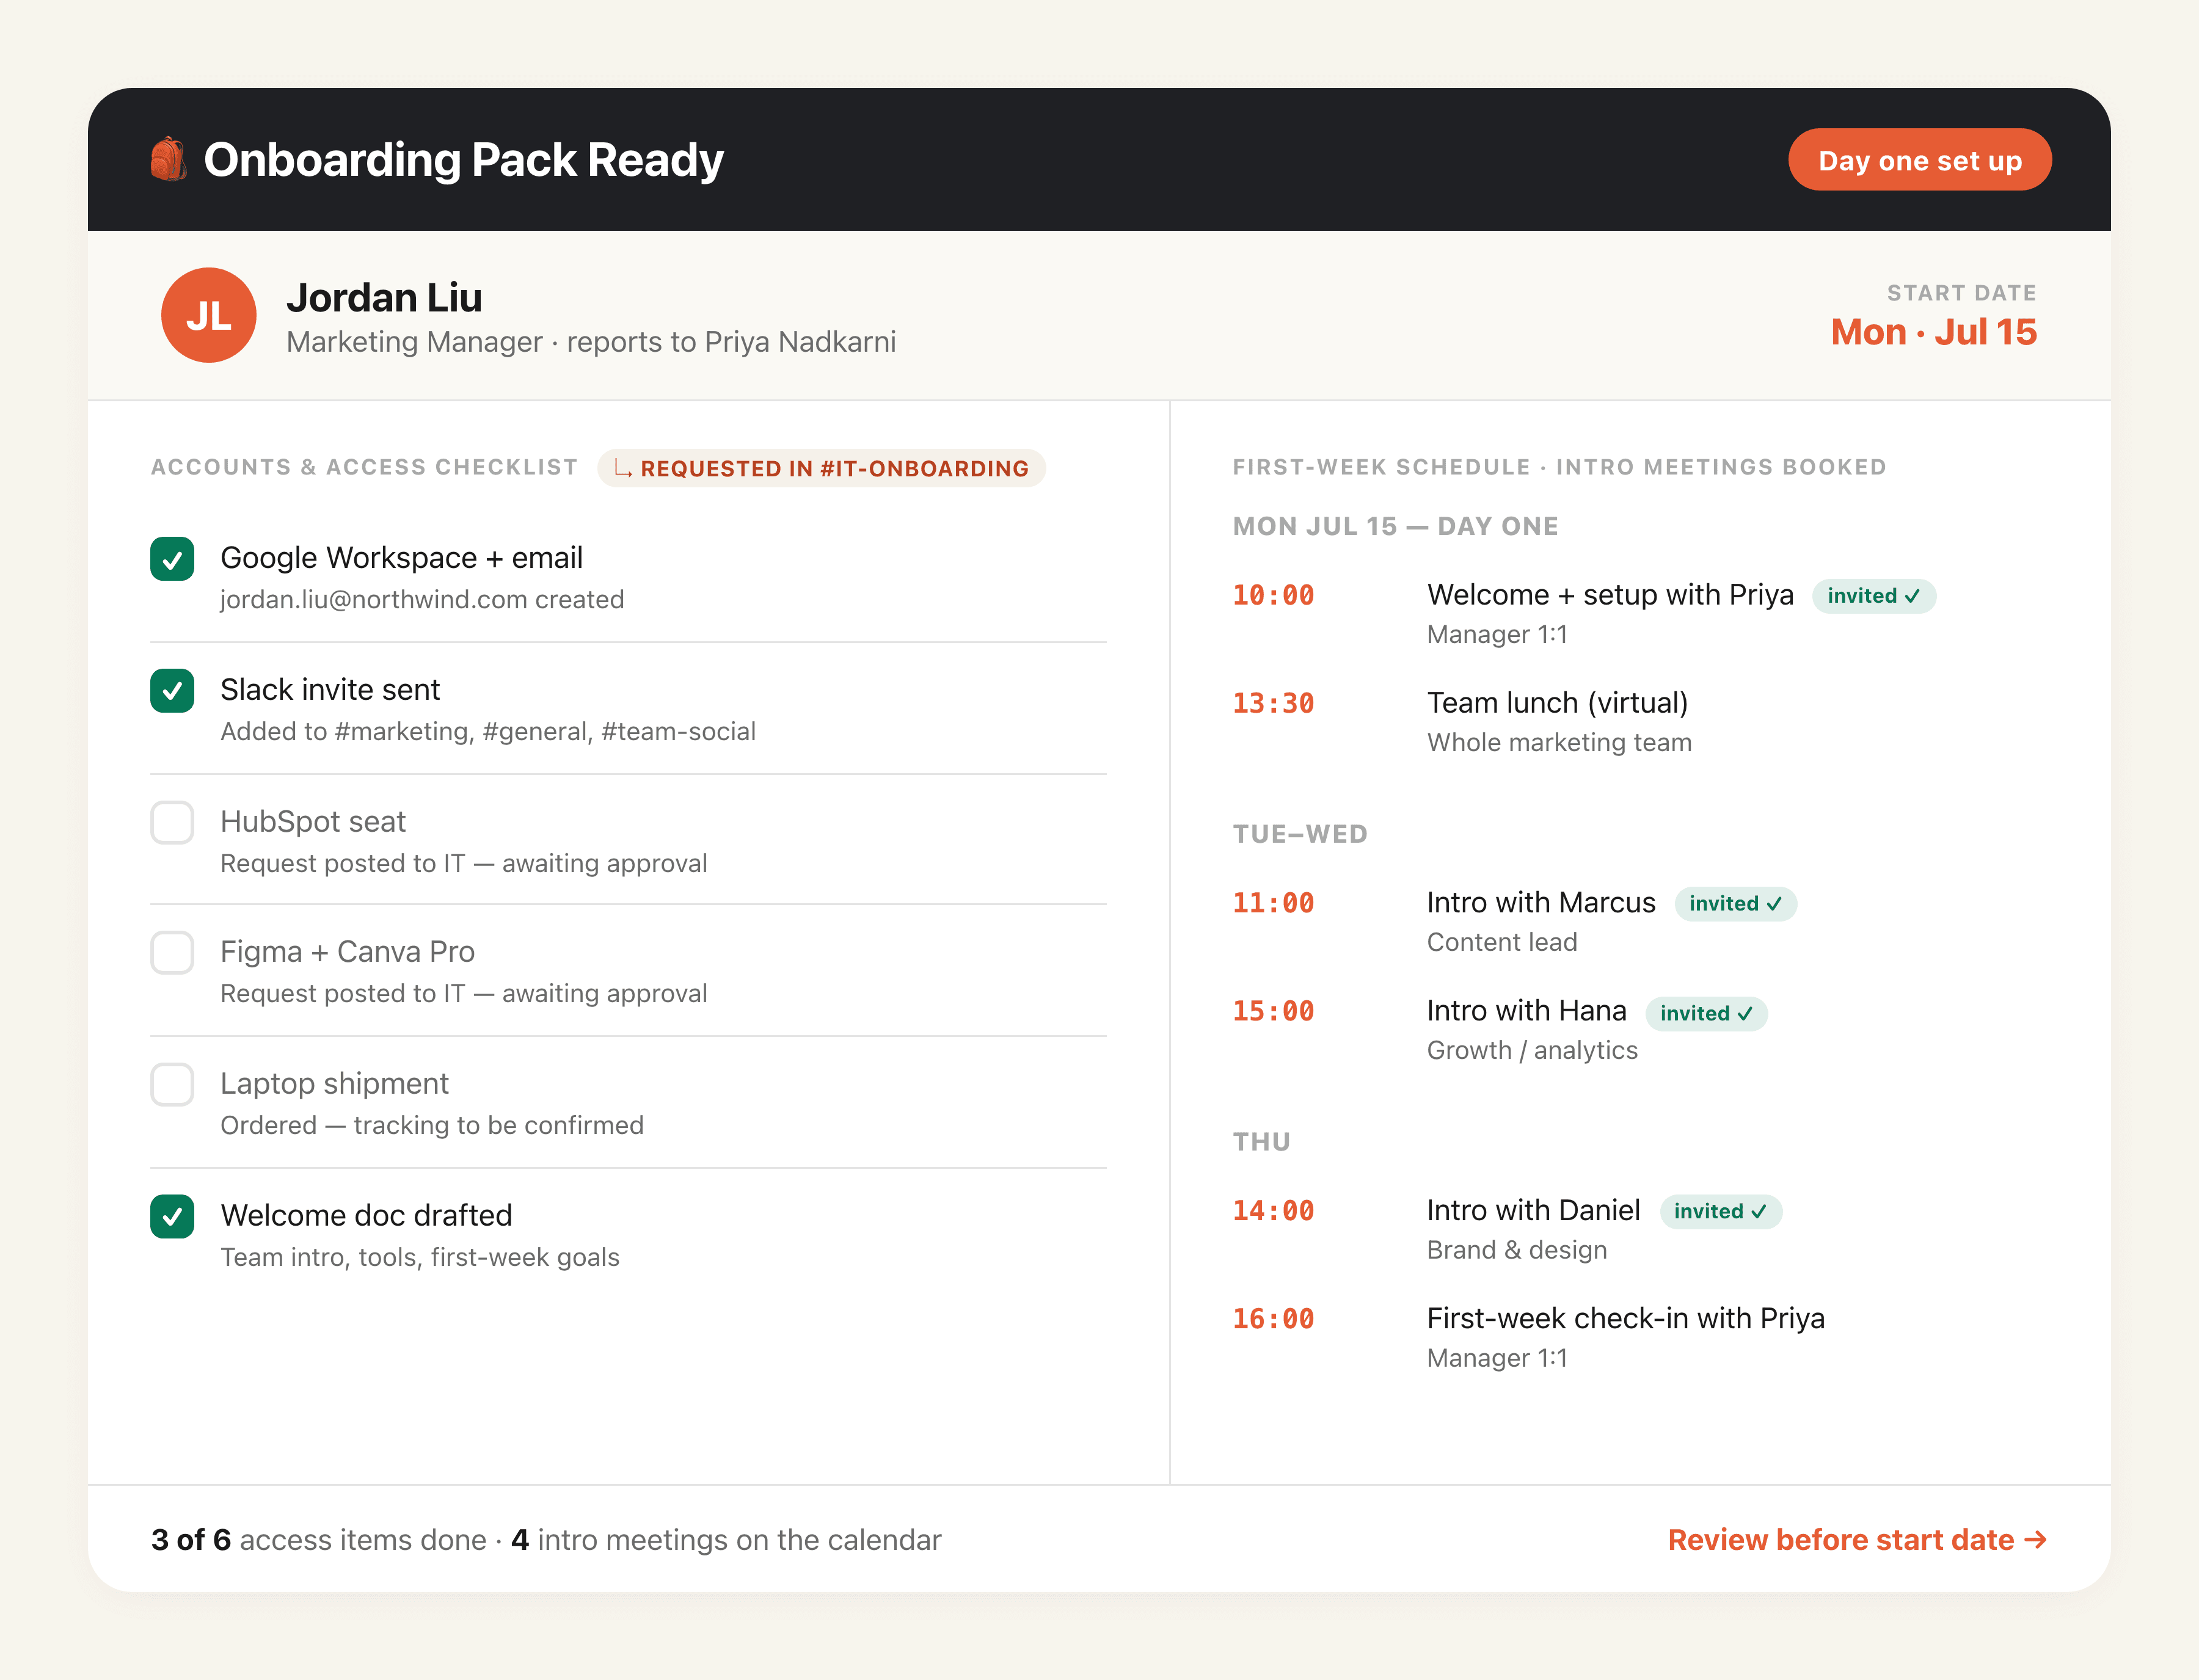Click "Marketing Manager · reports to Priya Nadkarni"

tap(591, 342)
